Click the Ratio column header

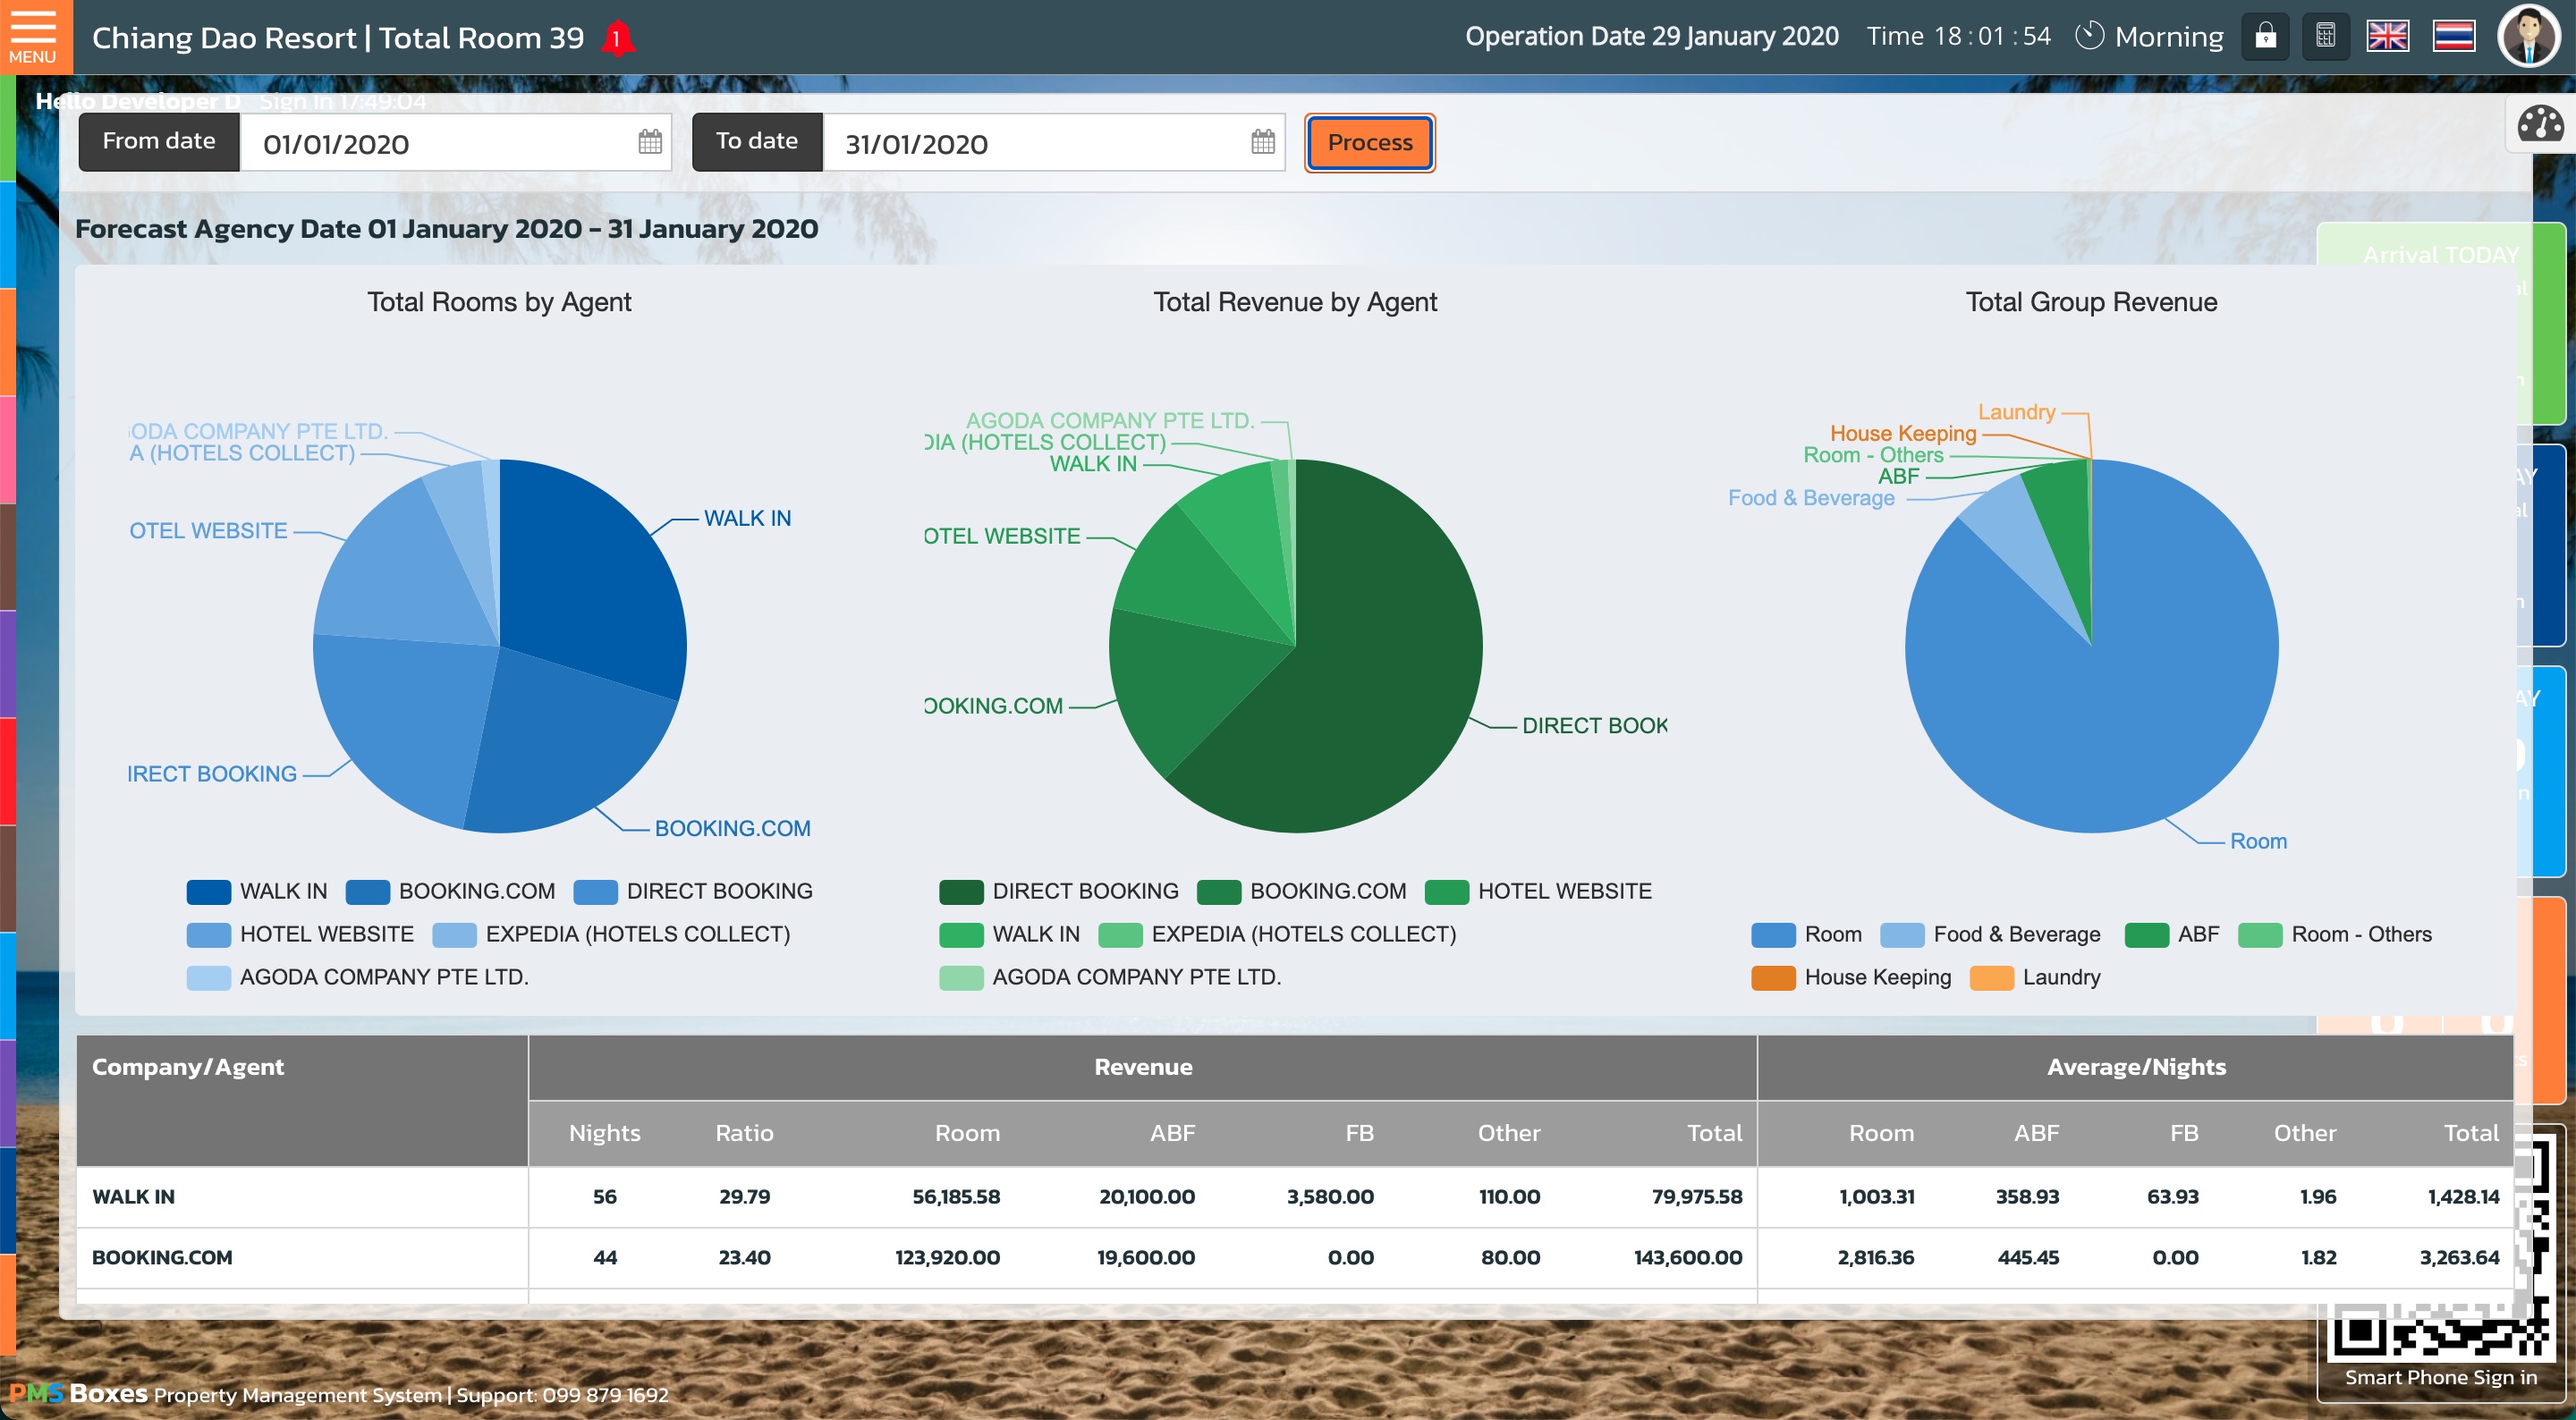[744, 1133]
